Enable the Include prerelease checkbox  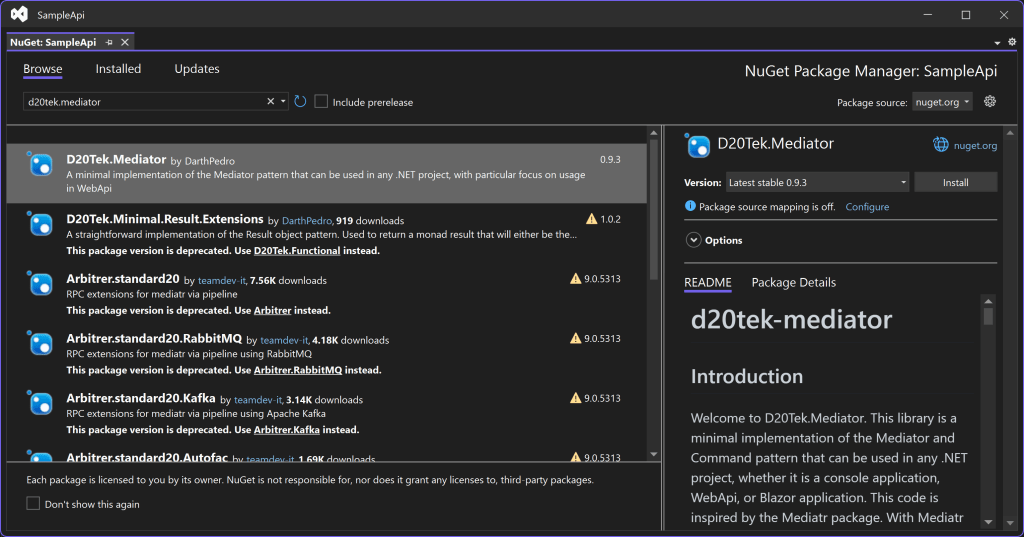pos(321,102)
